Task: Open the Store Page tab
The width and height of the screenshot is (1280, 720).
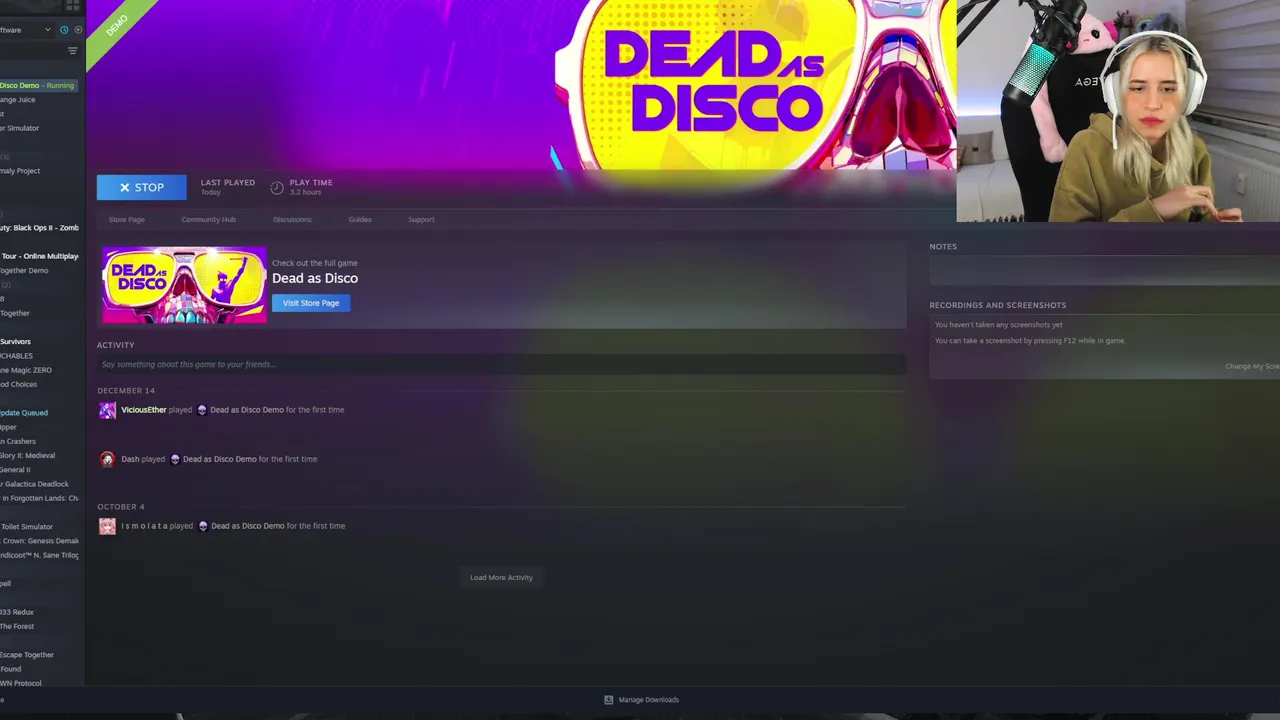Action: 126,219
